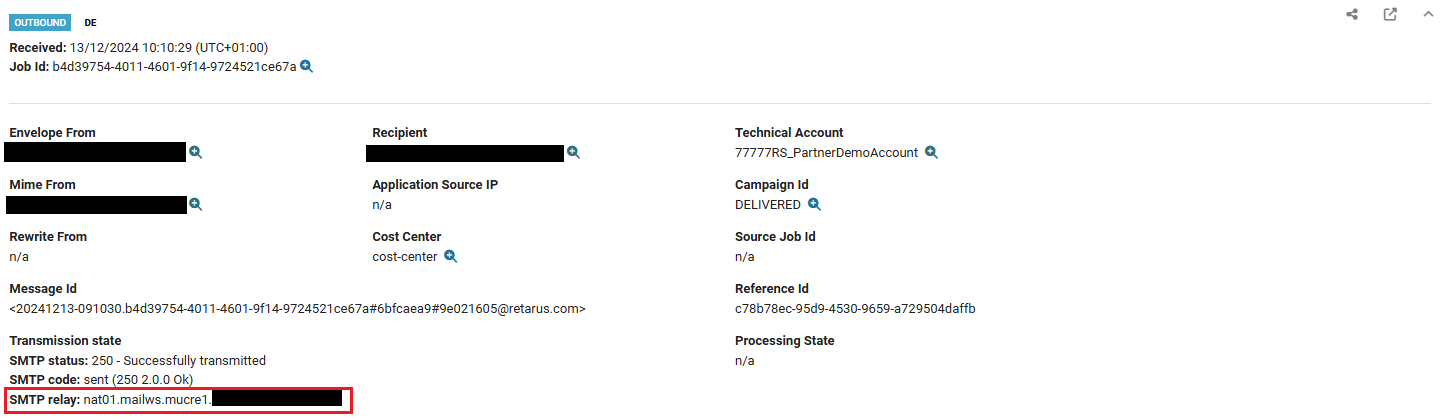Click magnifier next to Mime From

pos(196,204)
